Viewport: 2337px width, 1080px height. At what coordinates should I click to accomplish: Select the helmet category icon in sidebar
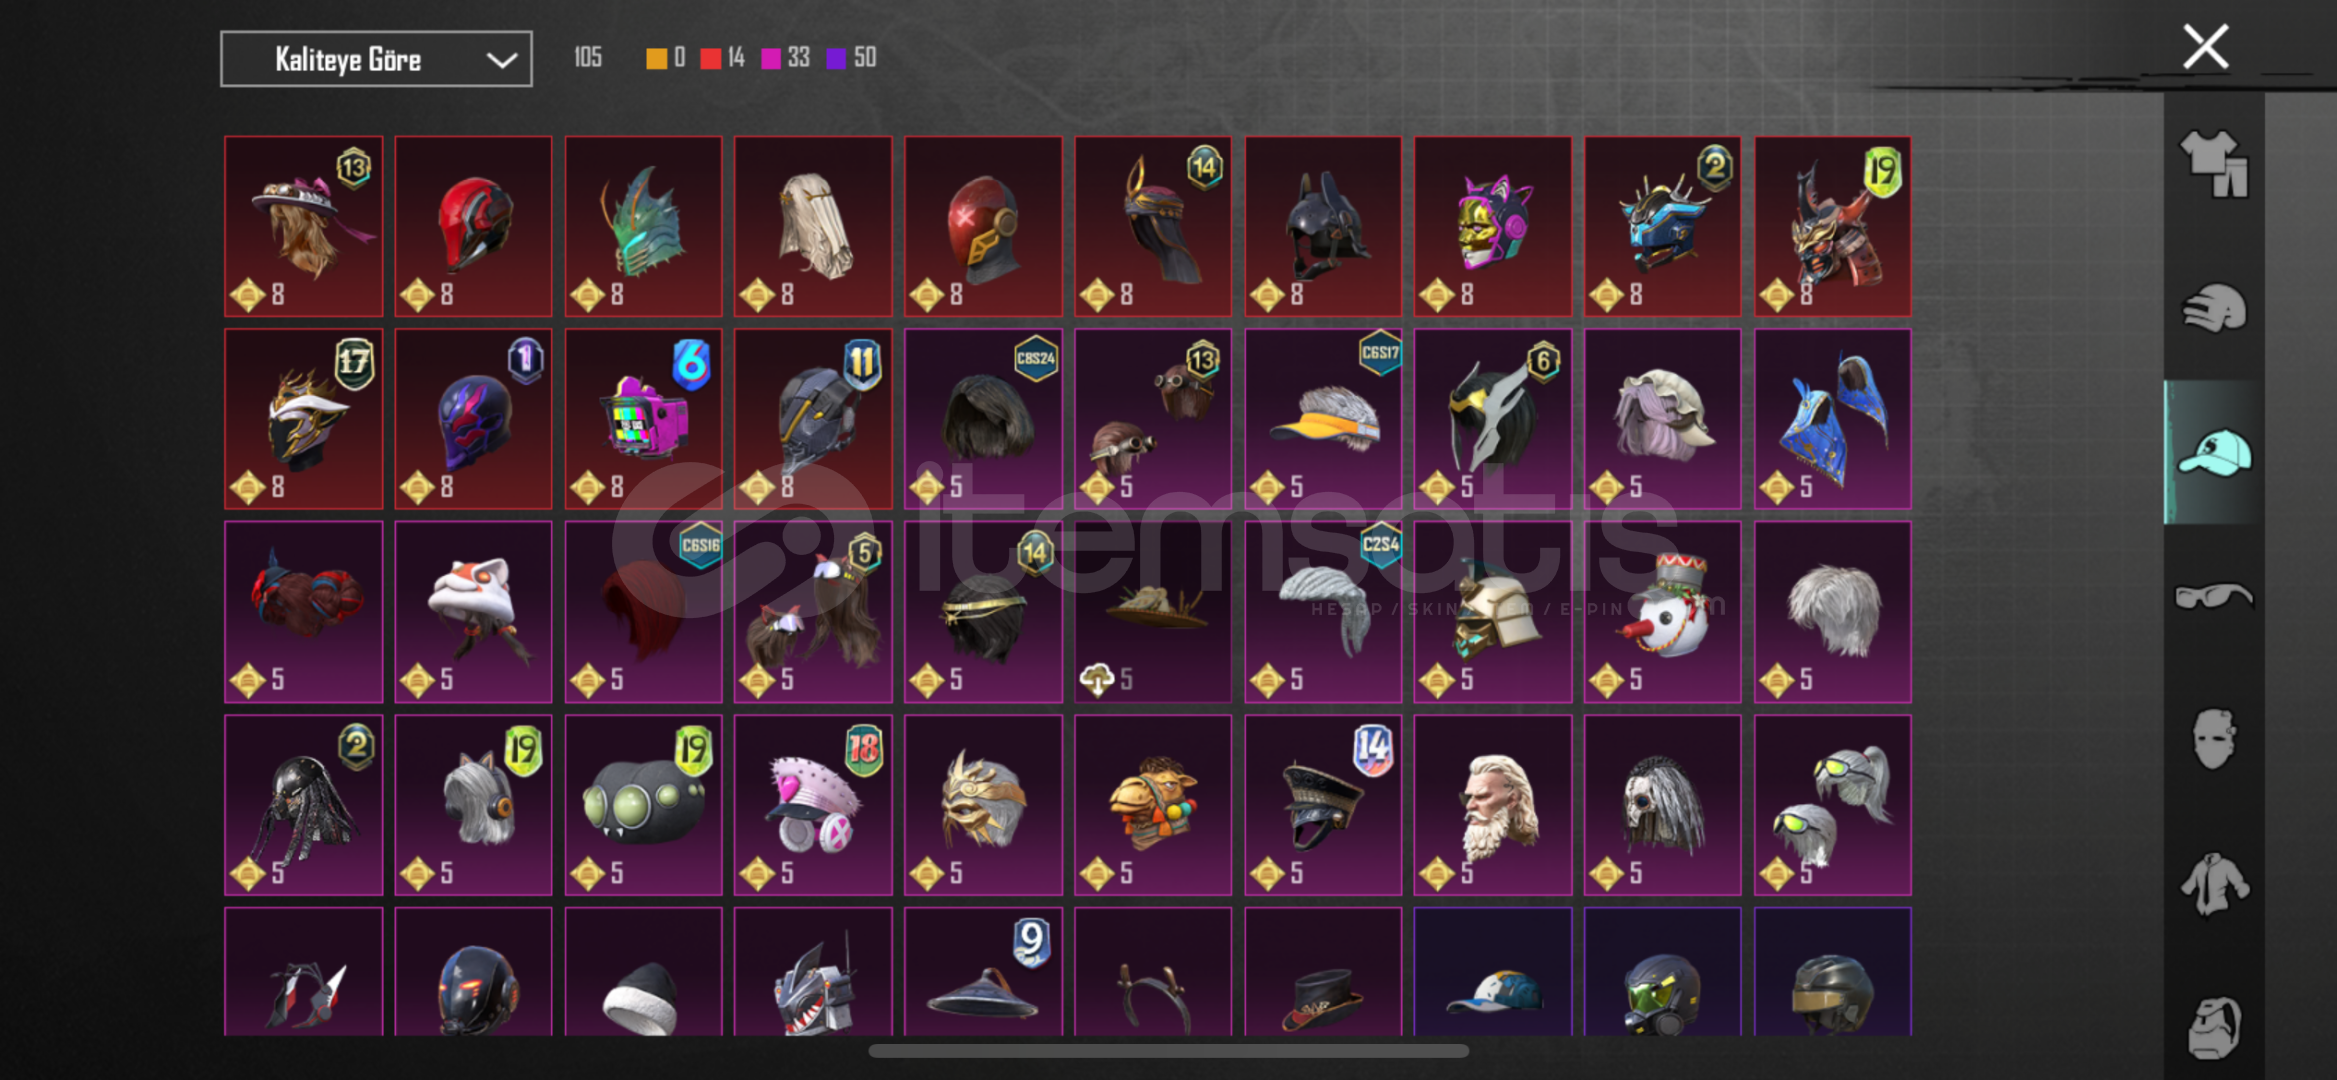(x=2214, y=308)
